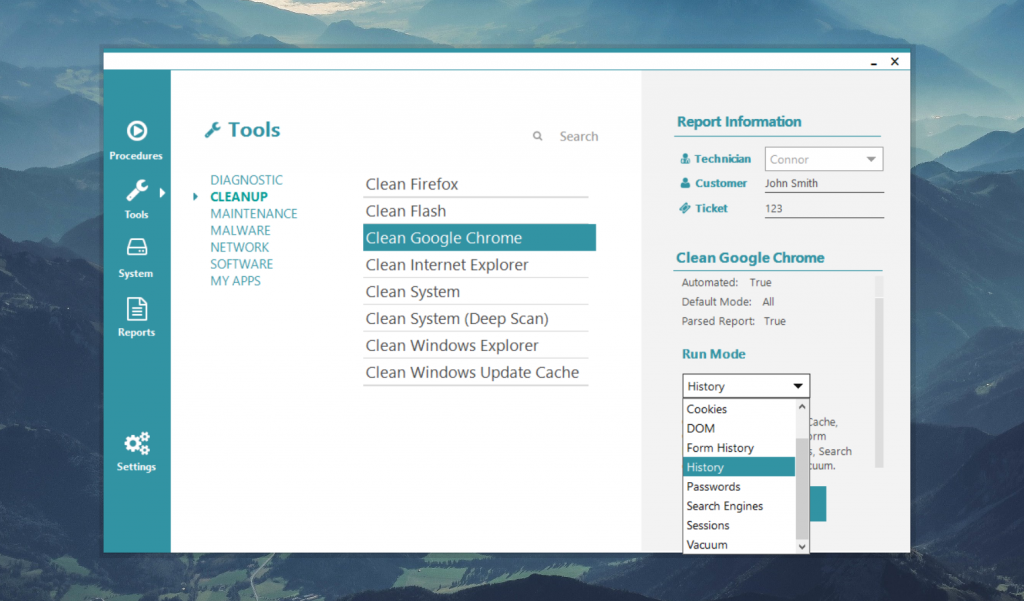Open the System drive icon

(136, 248)
